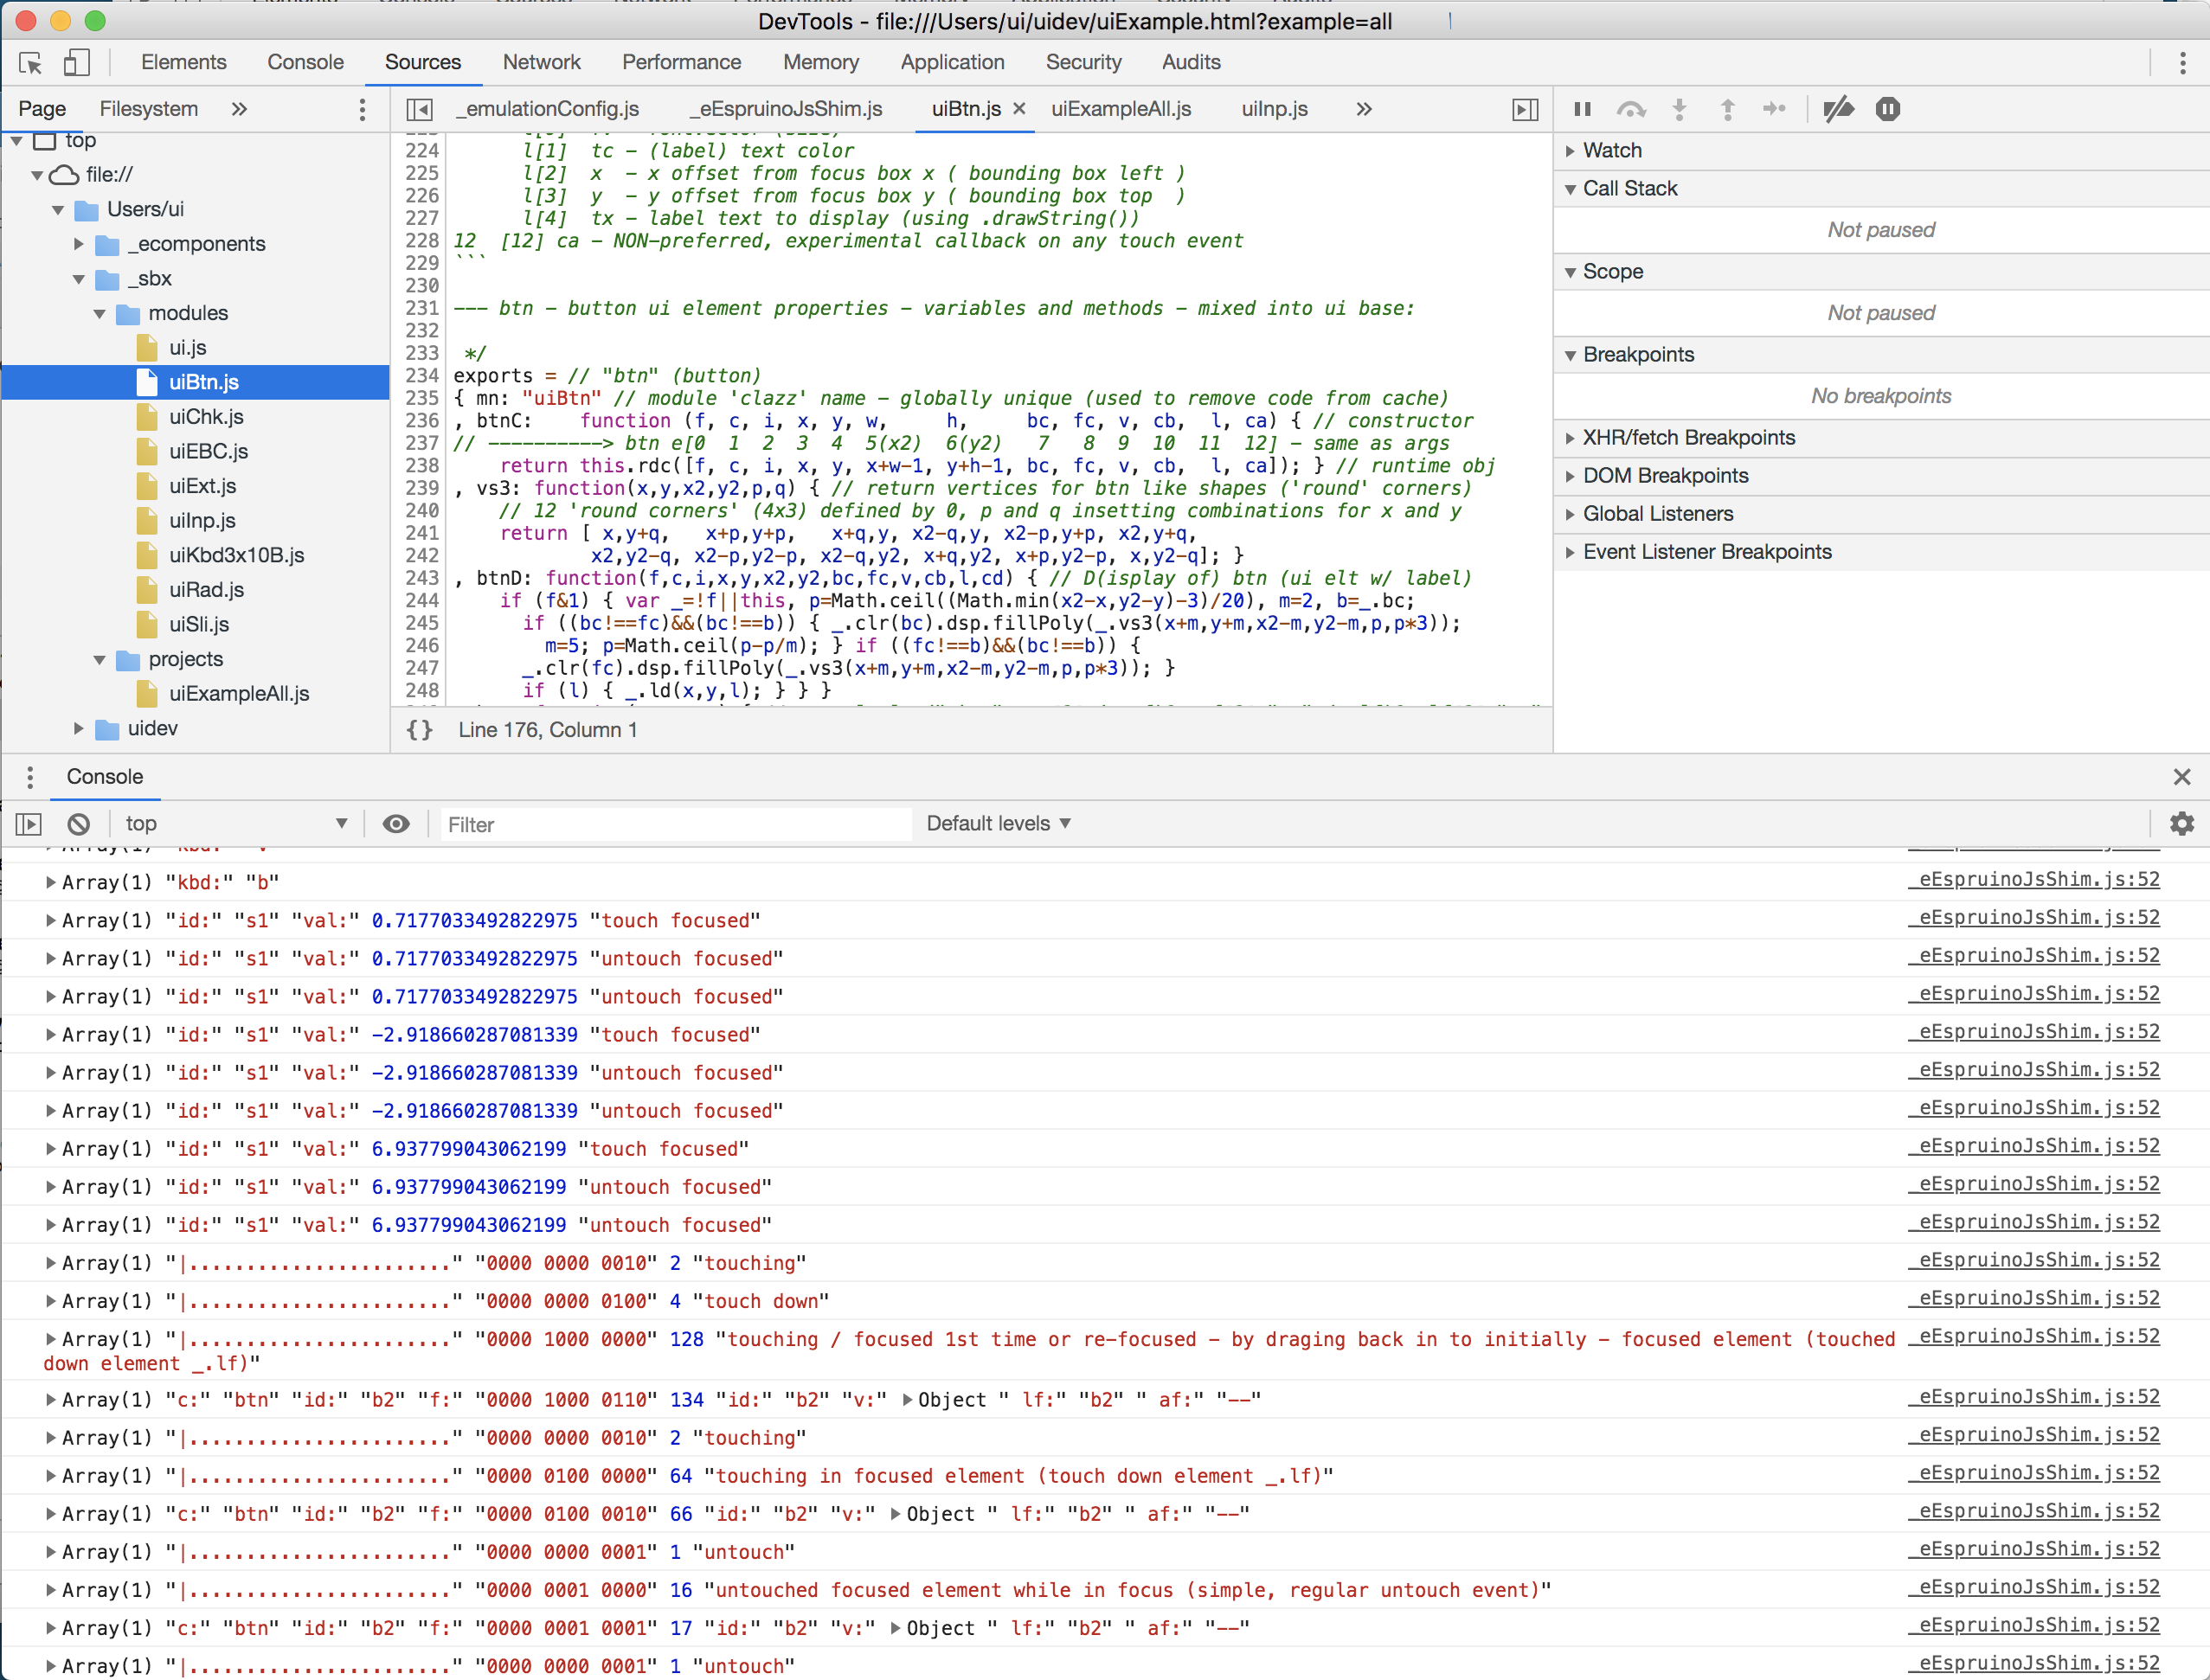The height and width of the screenshot is (1680, 2210).
Task: Switch to the Network tab
Action: coord(541,62)
